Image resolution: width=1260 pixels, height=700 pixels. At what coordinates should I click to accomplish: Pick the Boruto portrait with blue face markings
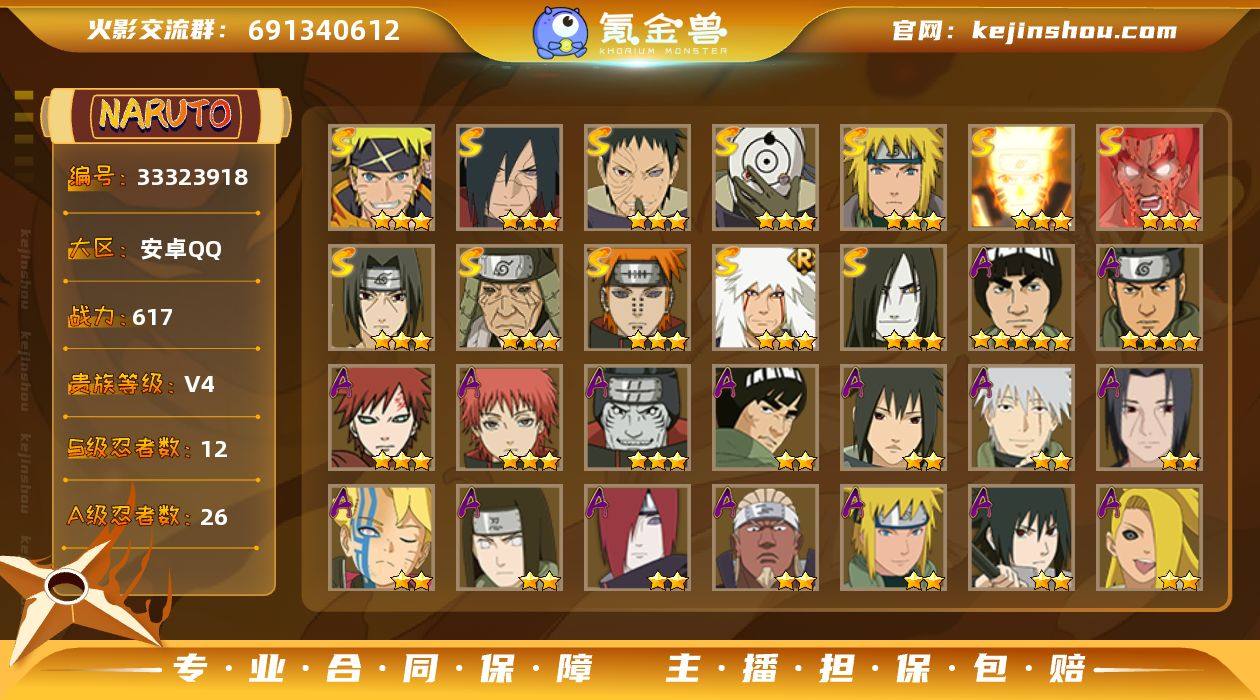coord(381,538)
